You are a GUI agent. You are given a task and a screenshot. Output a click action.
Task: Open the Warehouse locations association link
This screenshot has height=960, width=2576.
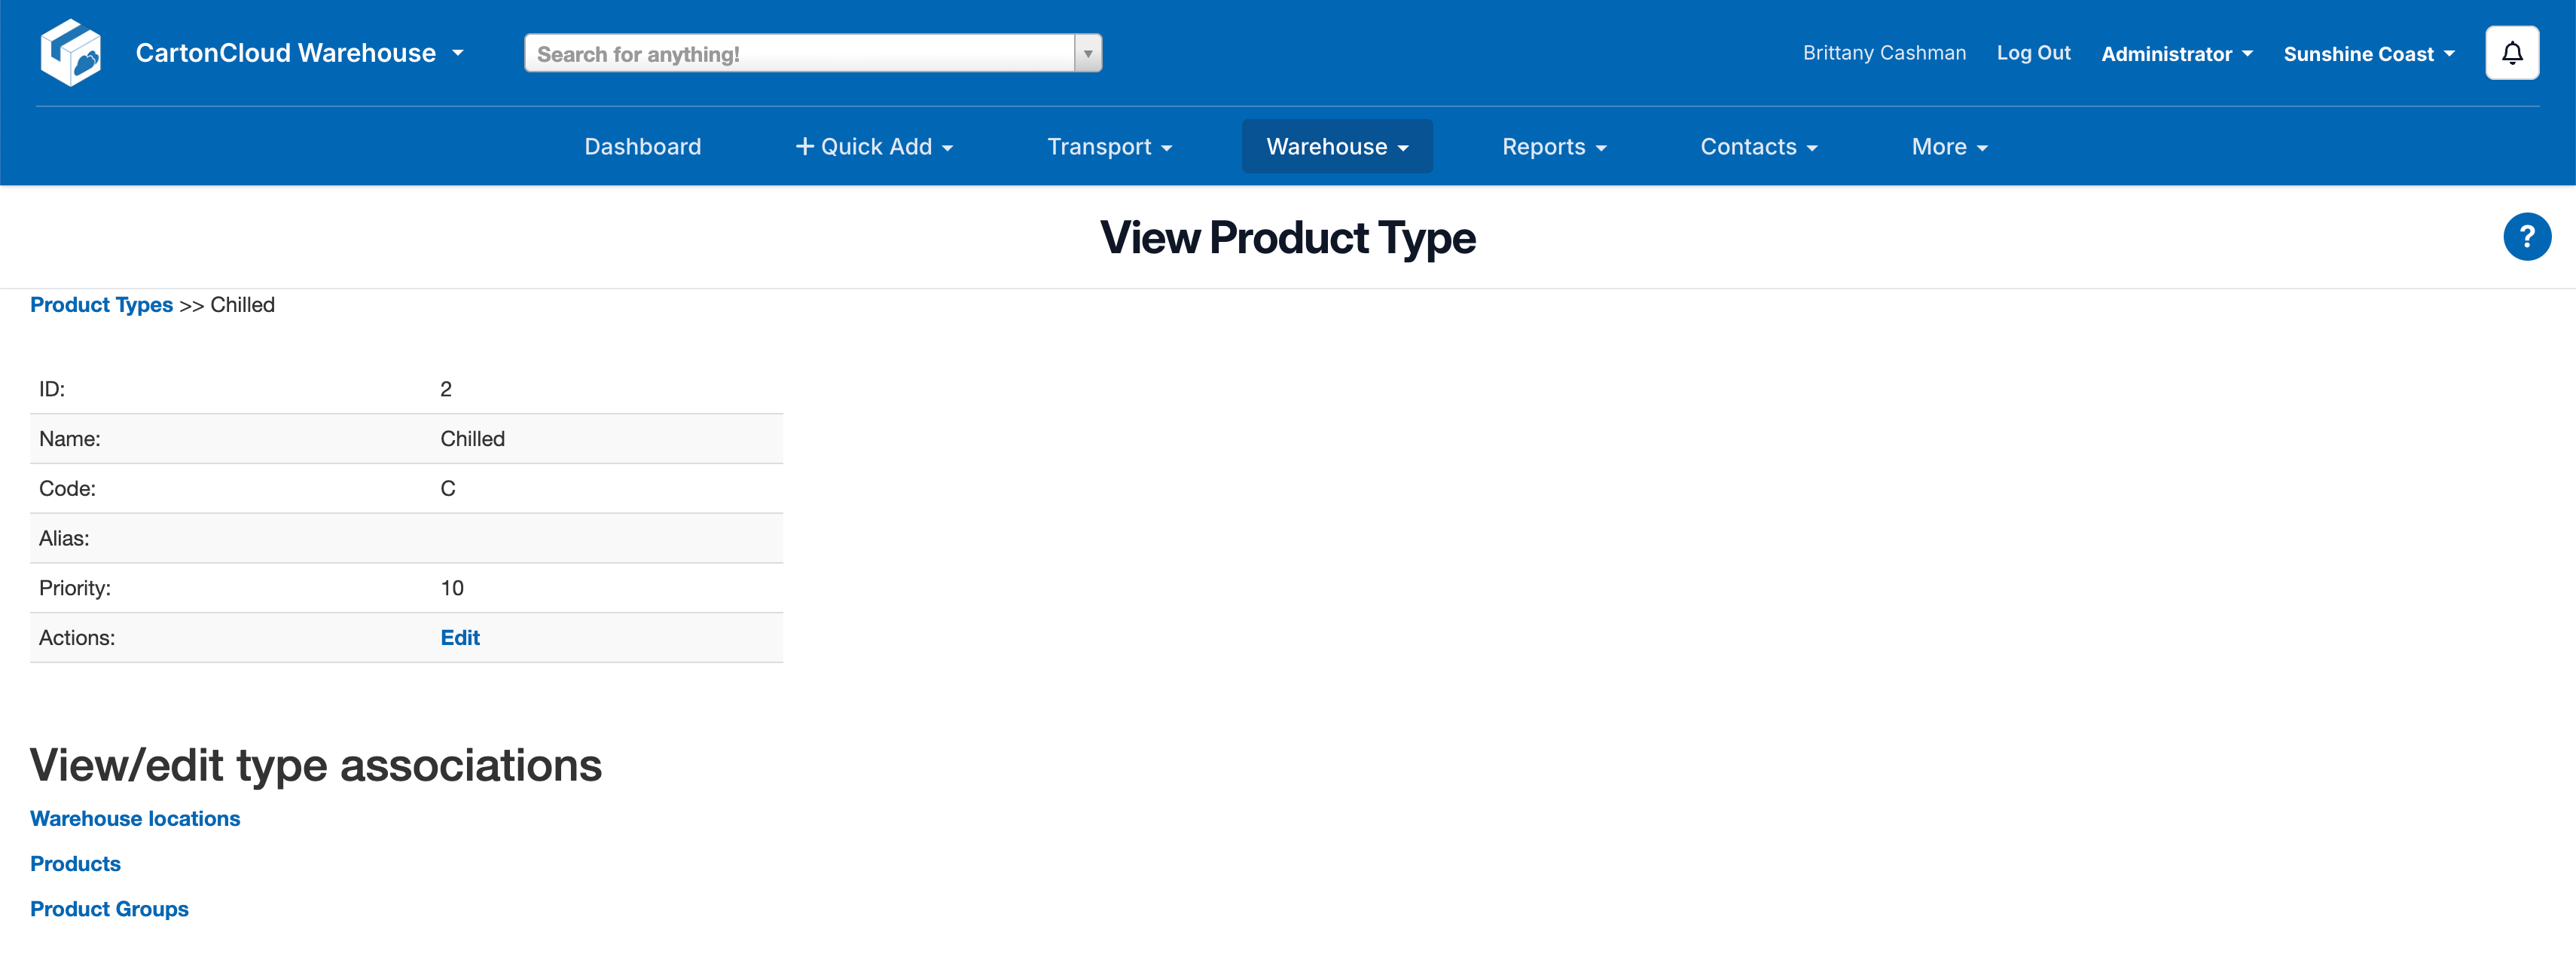coord(135,819)
